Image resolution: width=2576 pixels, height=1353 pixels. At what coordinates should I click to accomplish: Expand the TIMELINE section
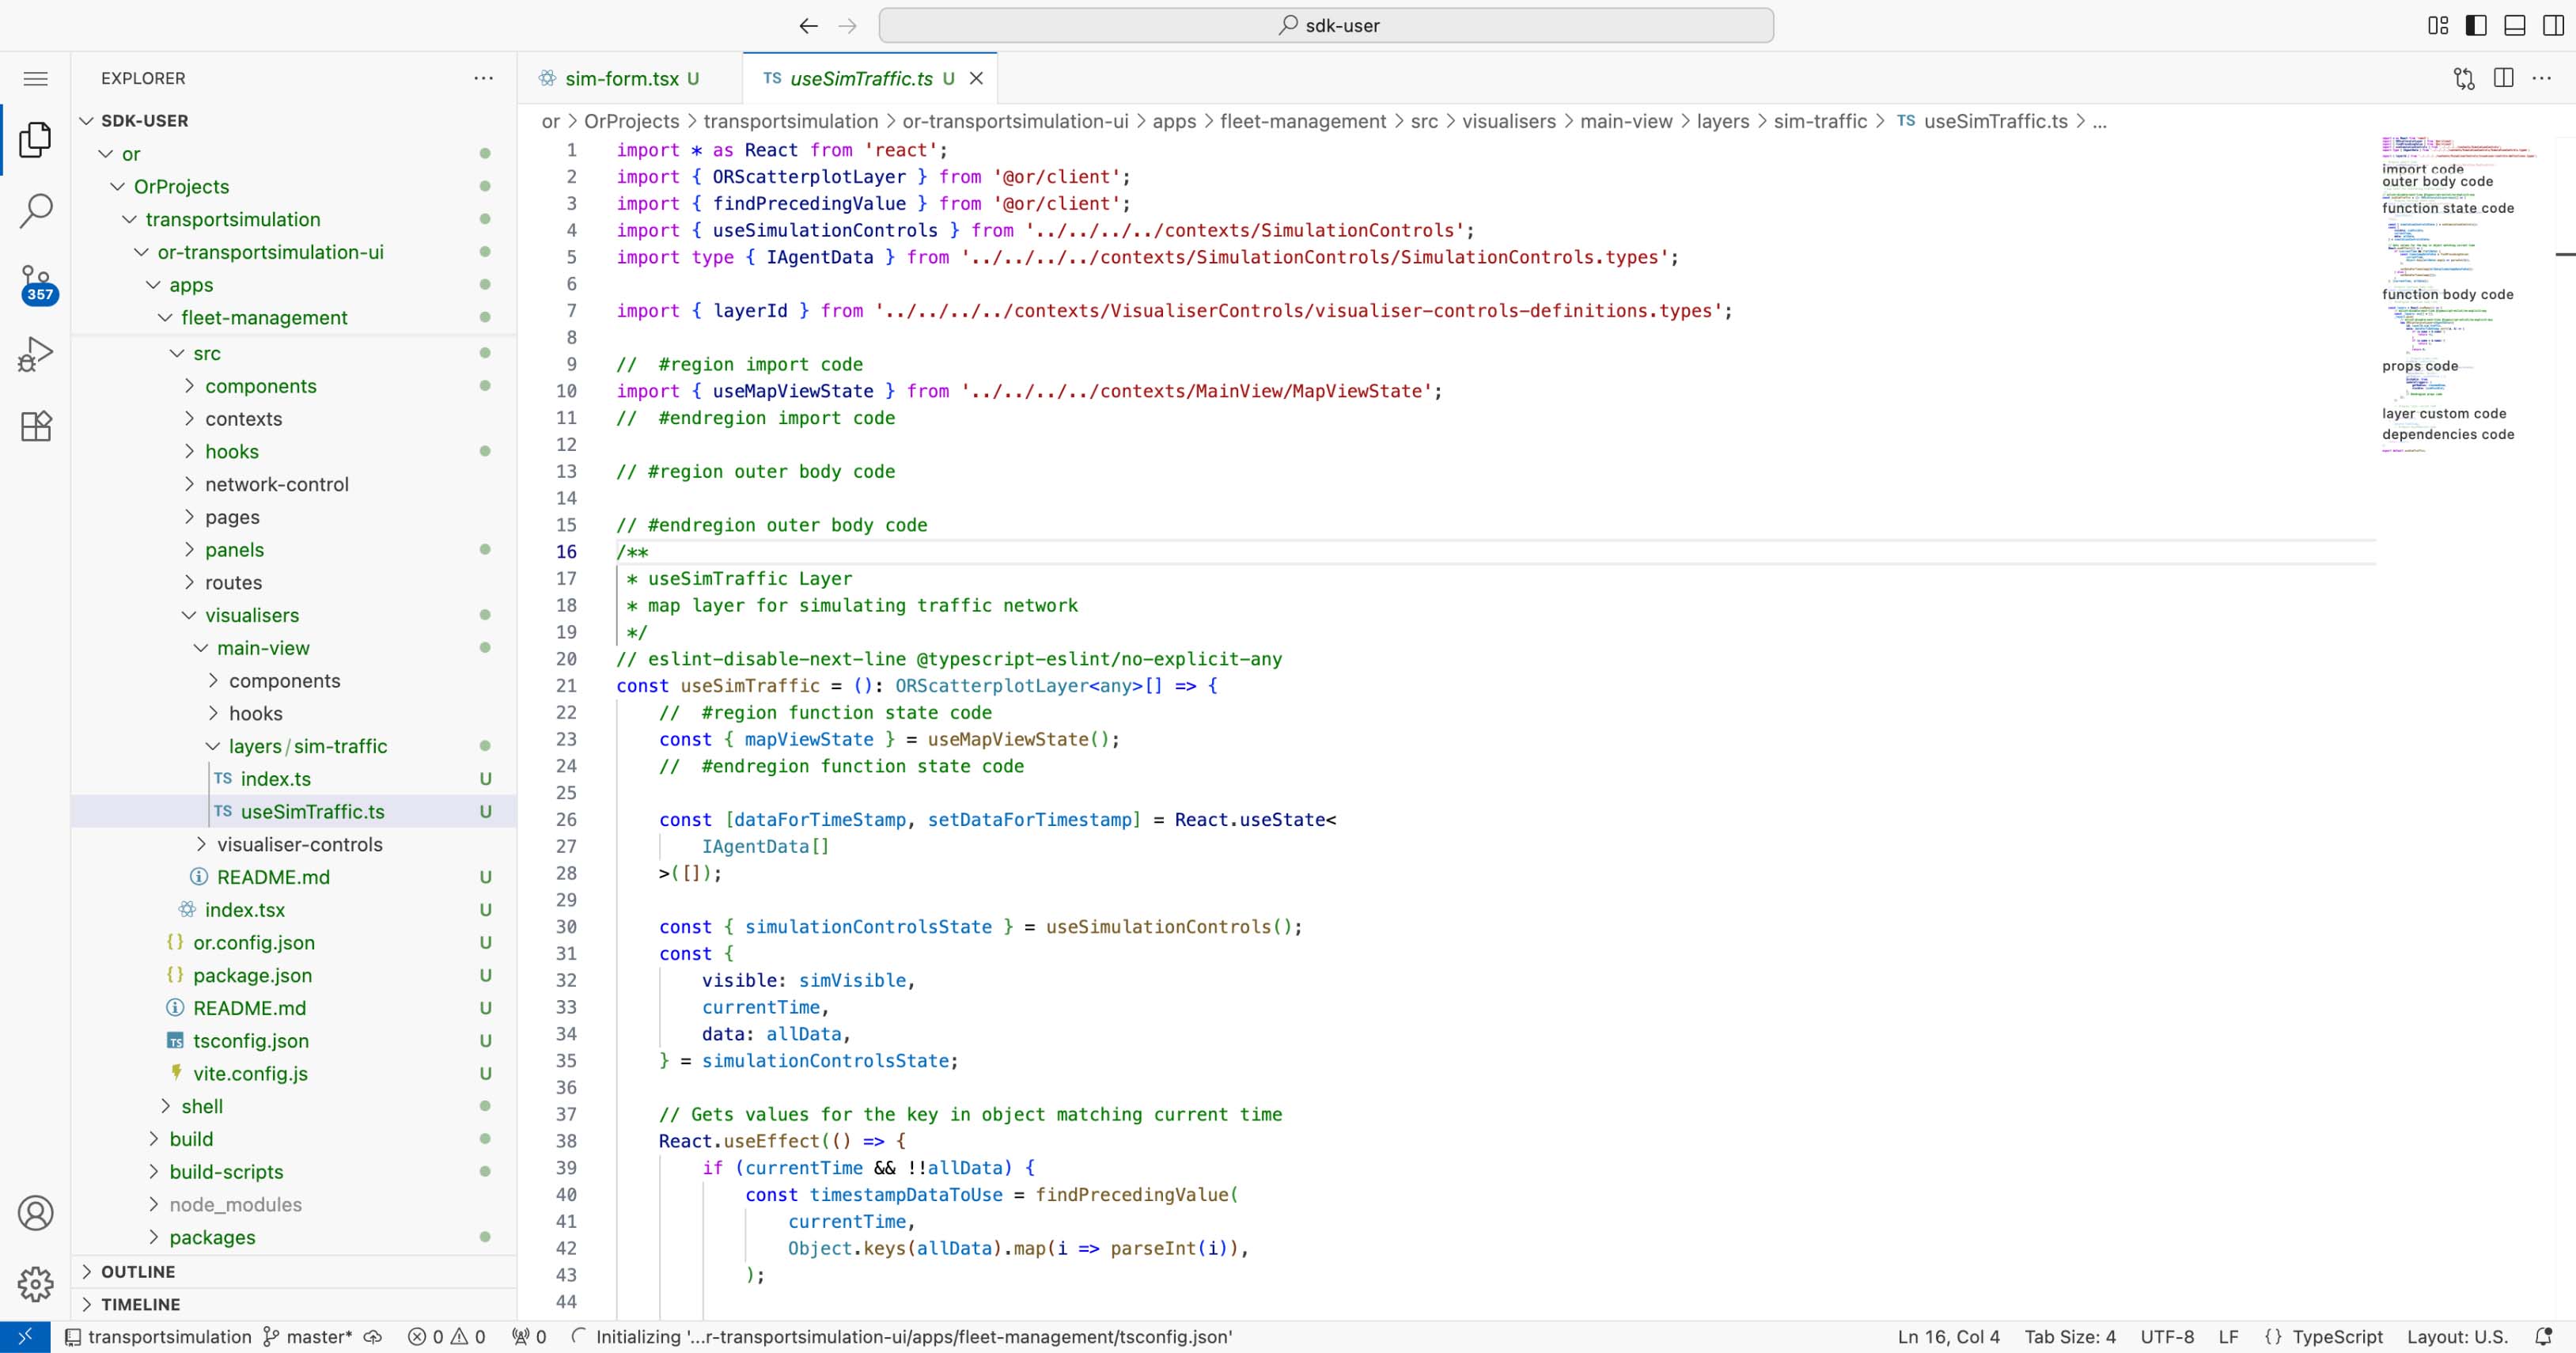(294, 1305)
